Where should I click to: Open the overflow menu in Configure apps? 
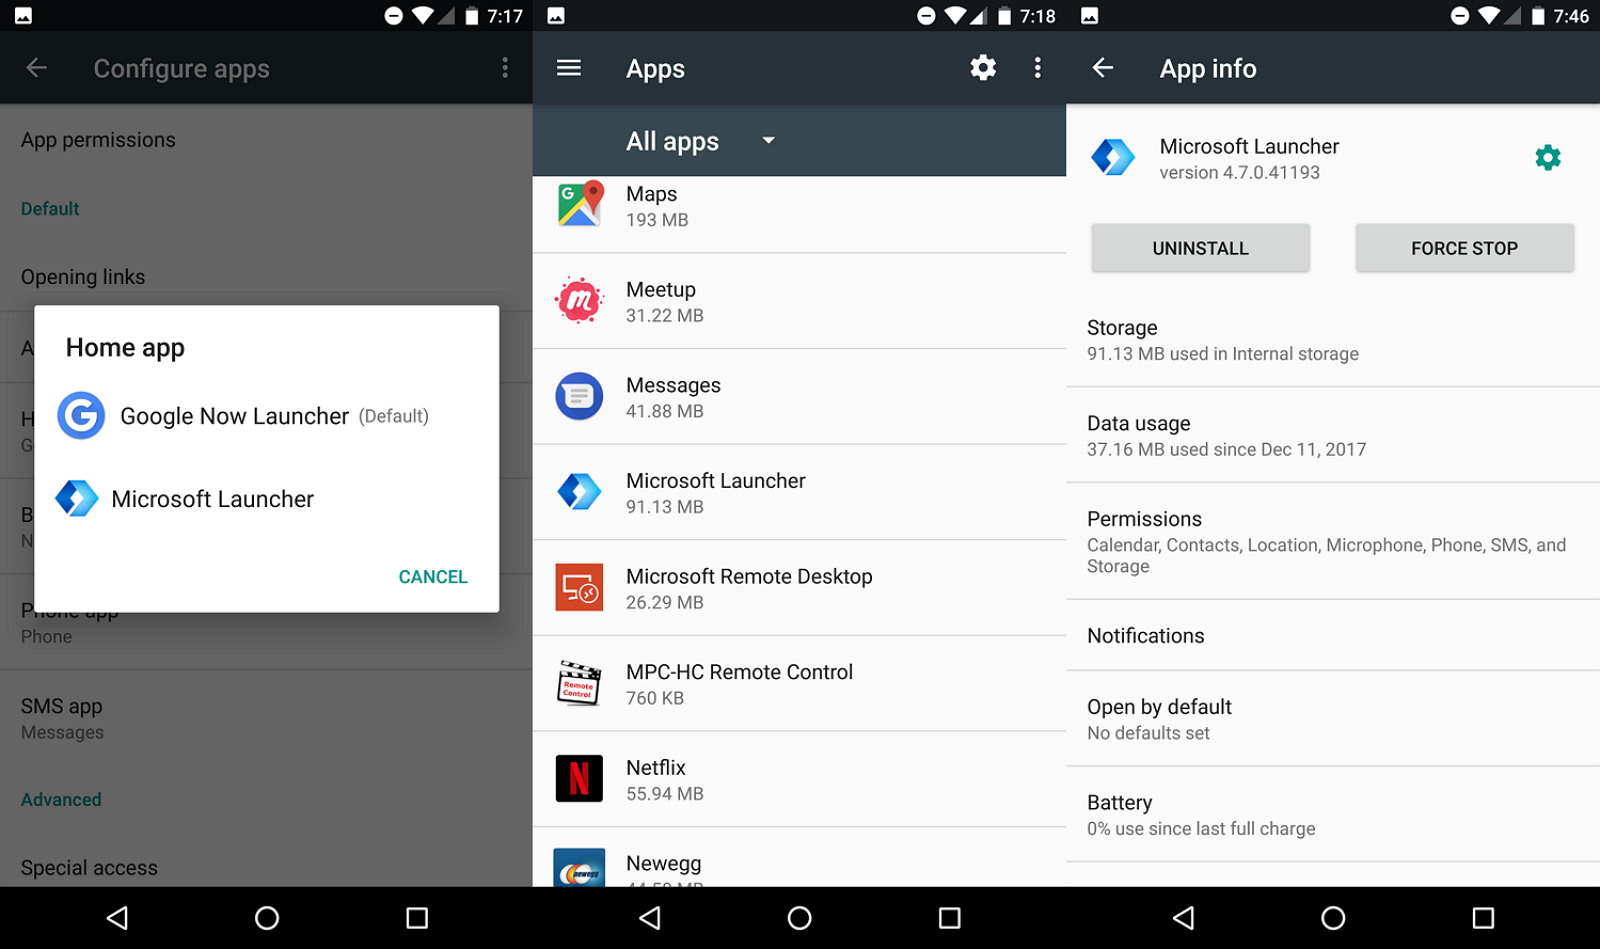[x=505, y=68]
